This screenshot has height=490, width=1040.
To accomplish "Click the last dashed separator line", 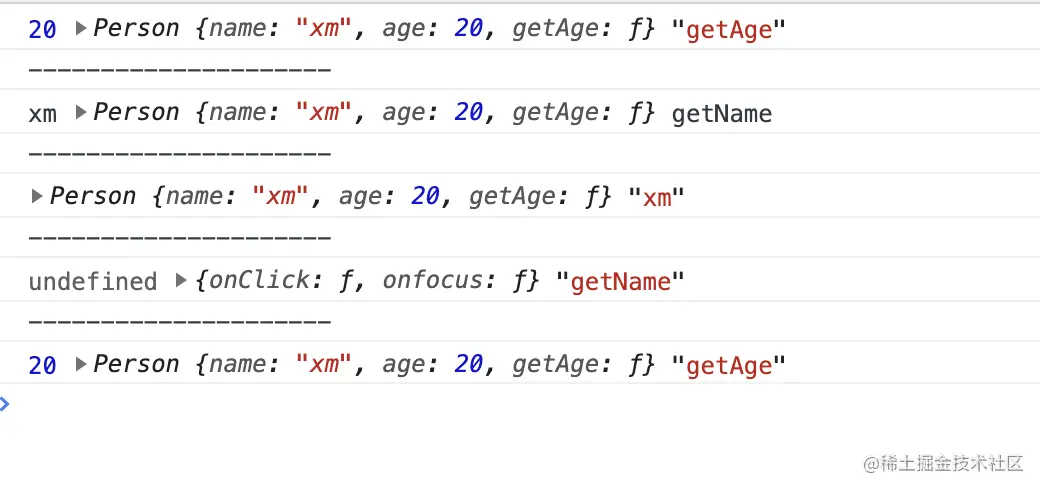I will point(180,323).
